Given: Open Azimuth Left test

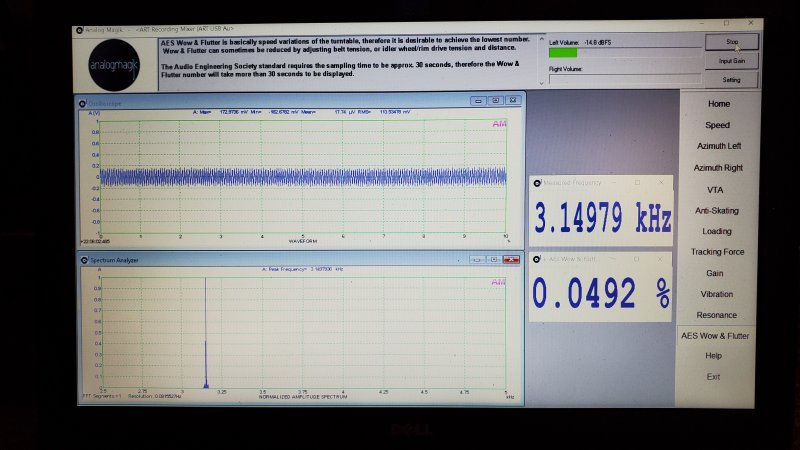Looking at the screenshot, I should point(719,146).
